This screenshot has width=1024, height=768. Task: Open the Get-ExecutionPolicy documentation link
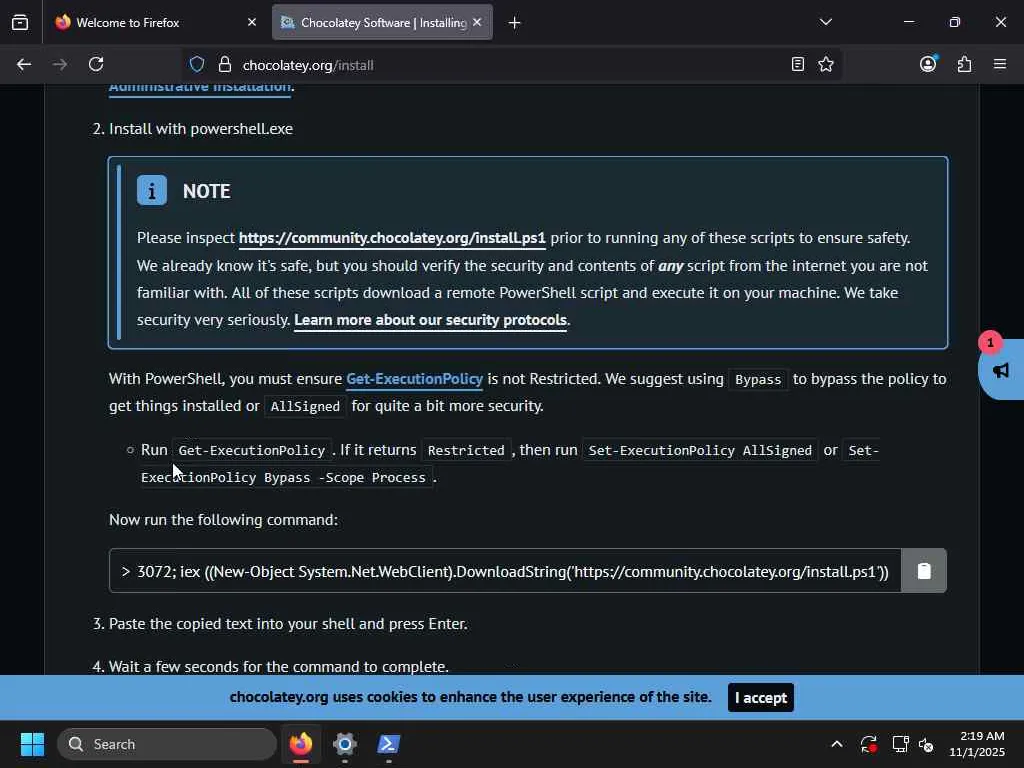(415, 379)
